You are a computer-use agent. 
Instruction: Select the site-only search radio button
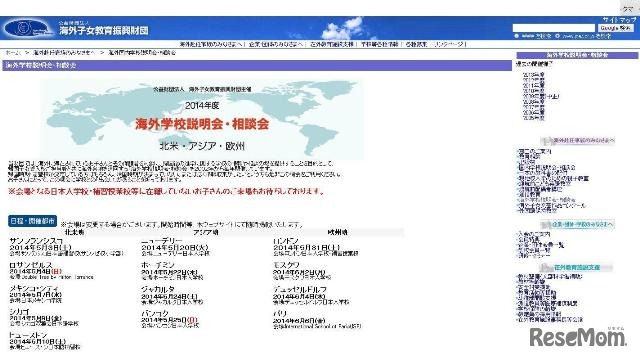(x=558, y=36)
